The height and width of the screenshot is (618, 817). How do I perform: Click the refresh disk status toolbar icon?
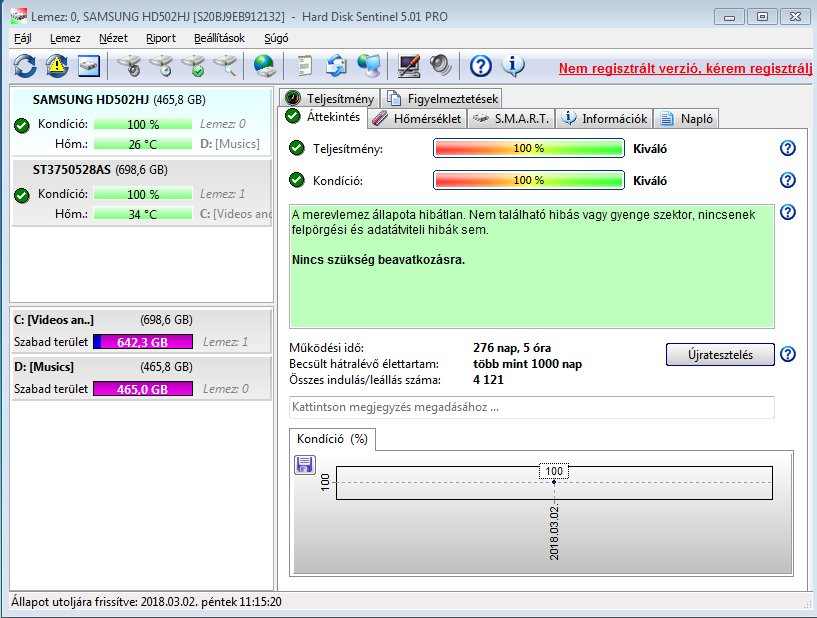pyautogui.click(x=24, y=66)
